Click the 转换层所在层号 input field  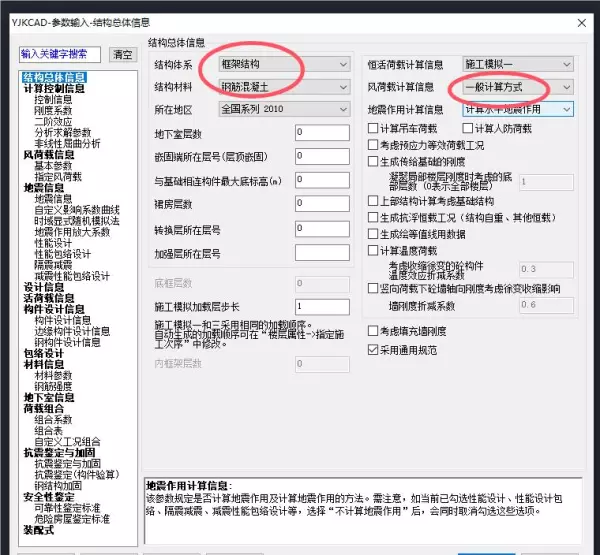point(322,229)
